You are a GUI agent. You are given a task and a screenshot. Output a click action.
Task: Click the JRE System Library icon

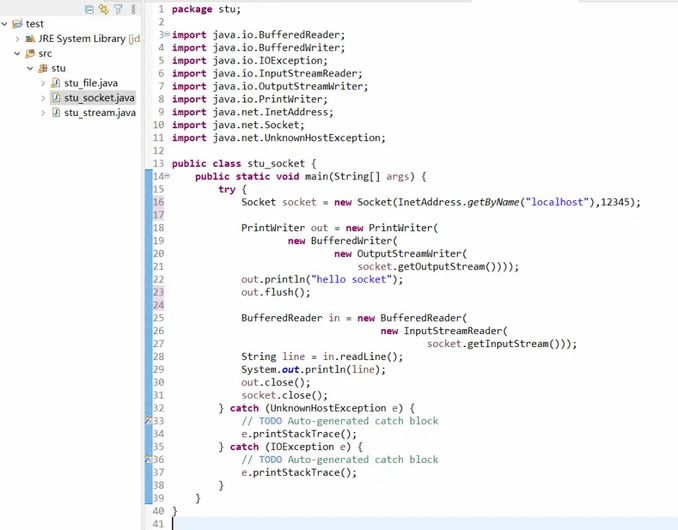point(30,38)
